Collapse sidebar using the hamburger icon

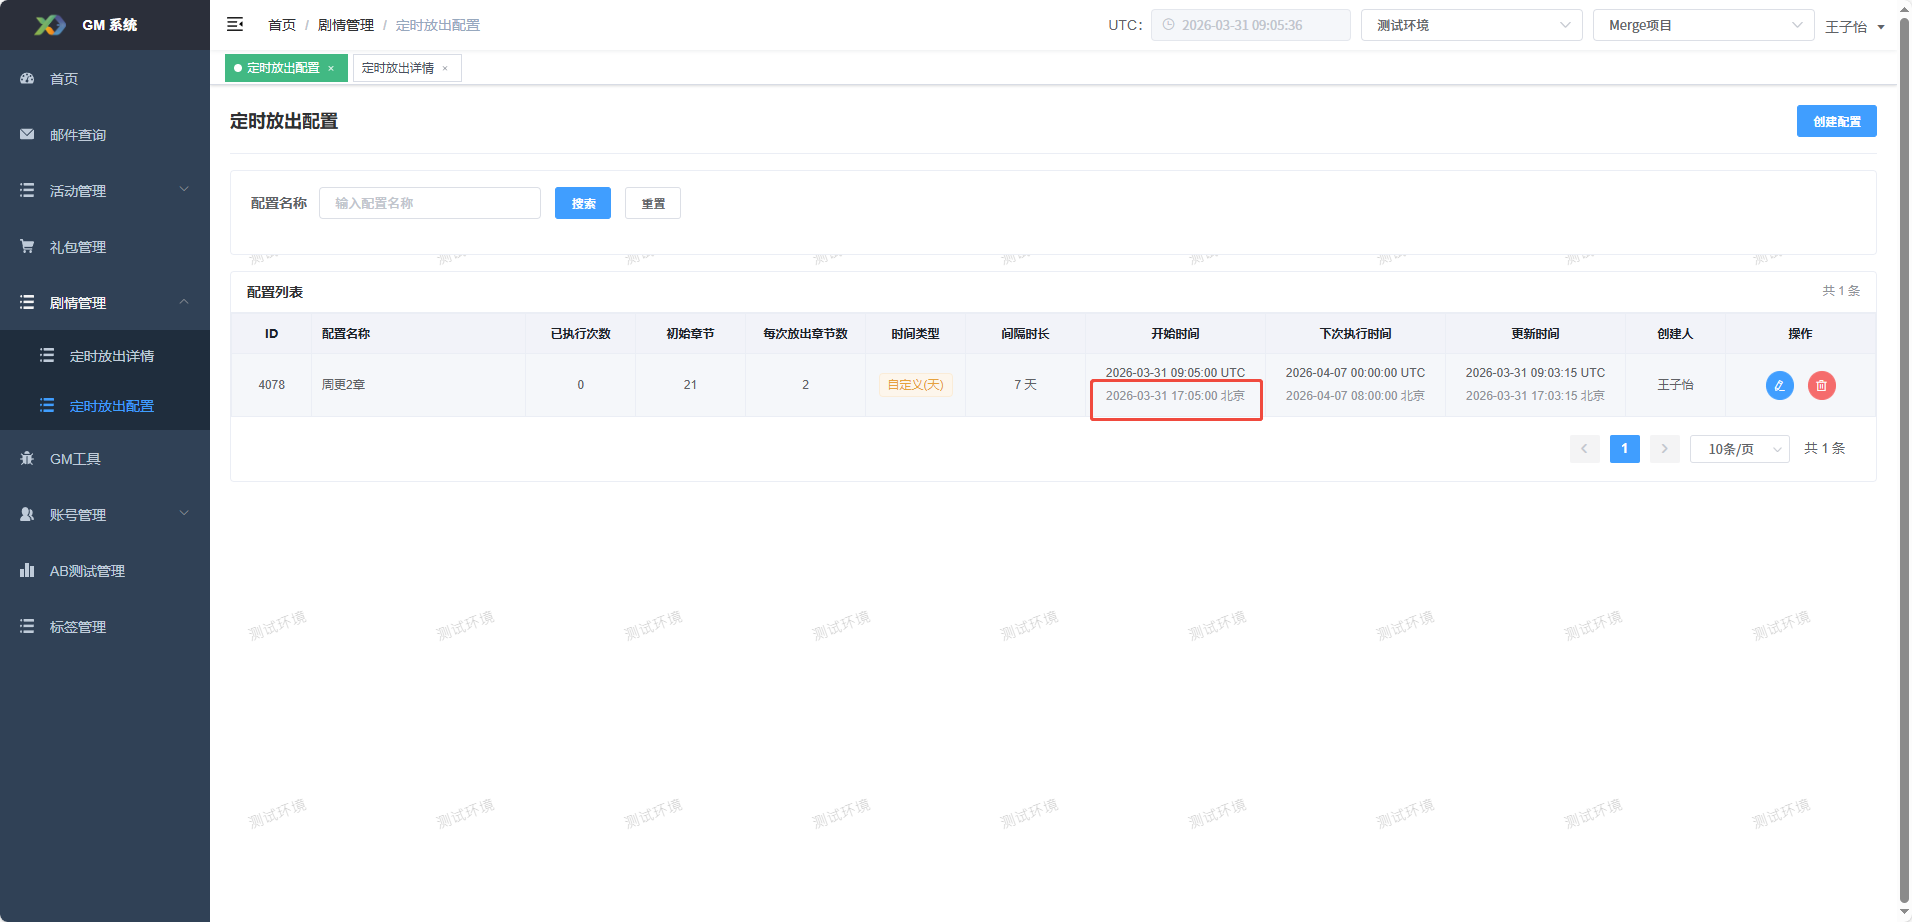tap(235, 24)
